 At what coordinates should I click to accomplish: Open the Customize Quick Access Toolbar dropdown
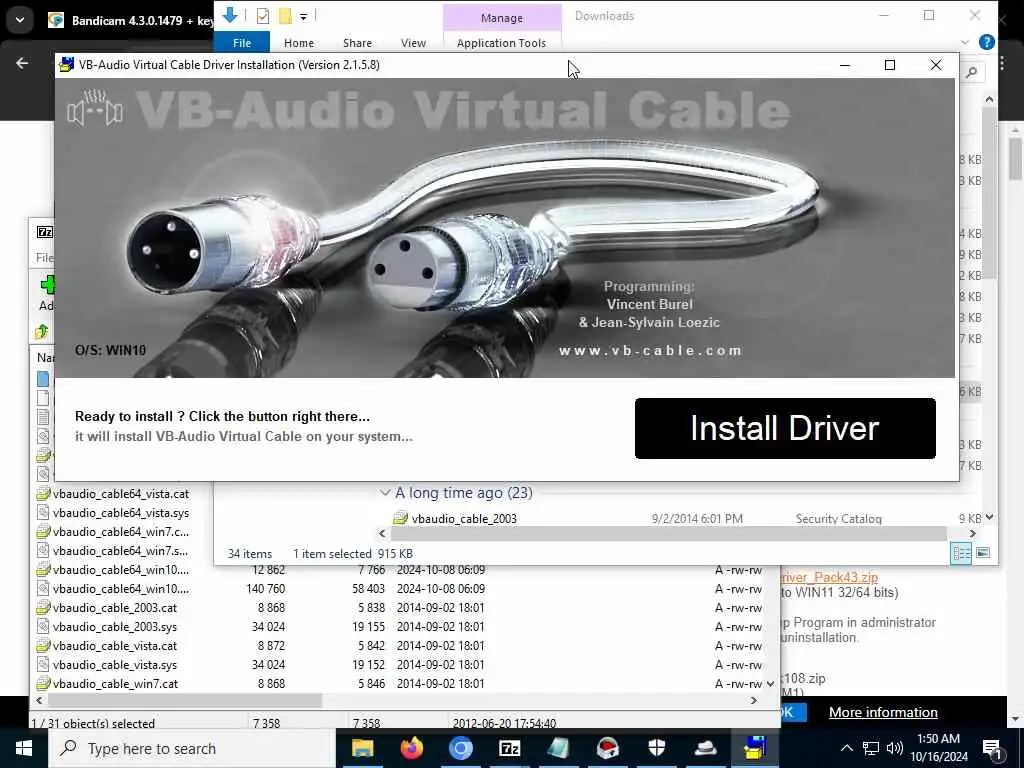pos(304,17)
